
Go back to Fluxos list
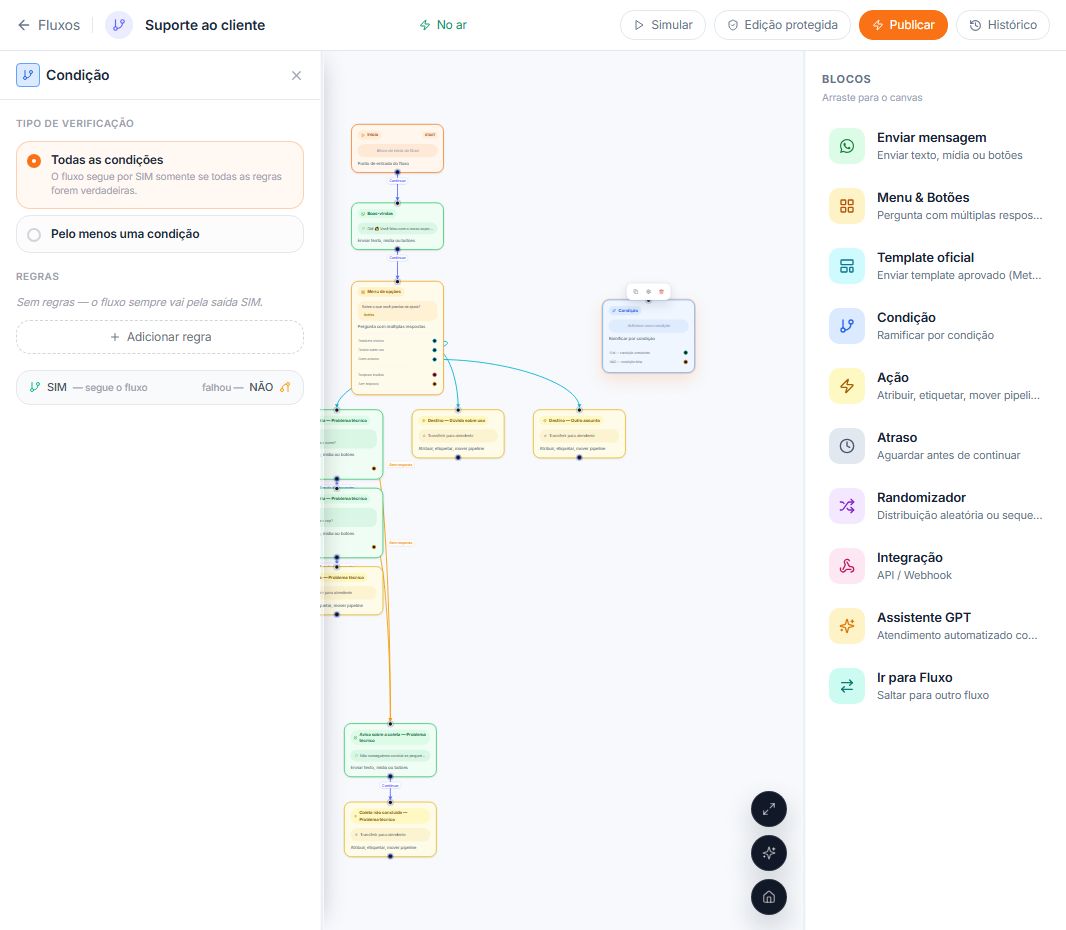click(x=48, y=25)
